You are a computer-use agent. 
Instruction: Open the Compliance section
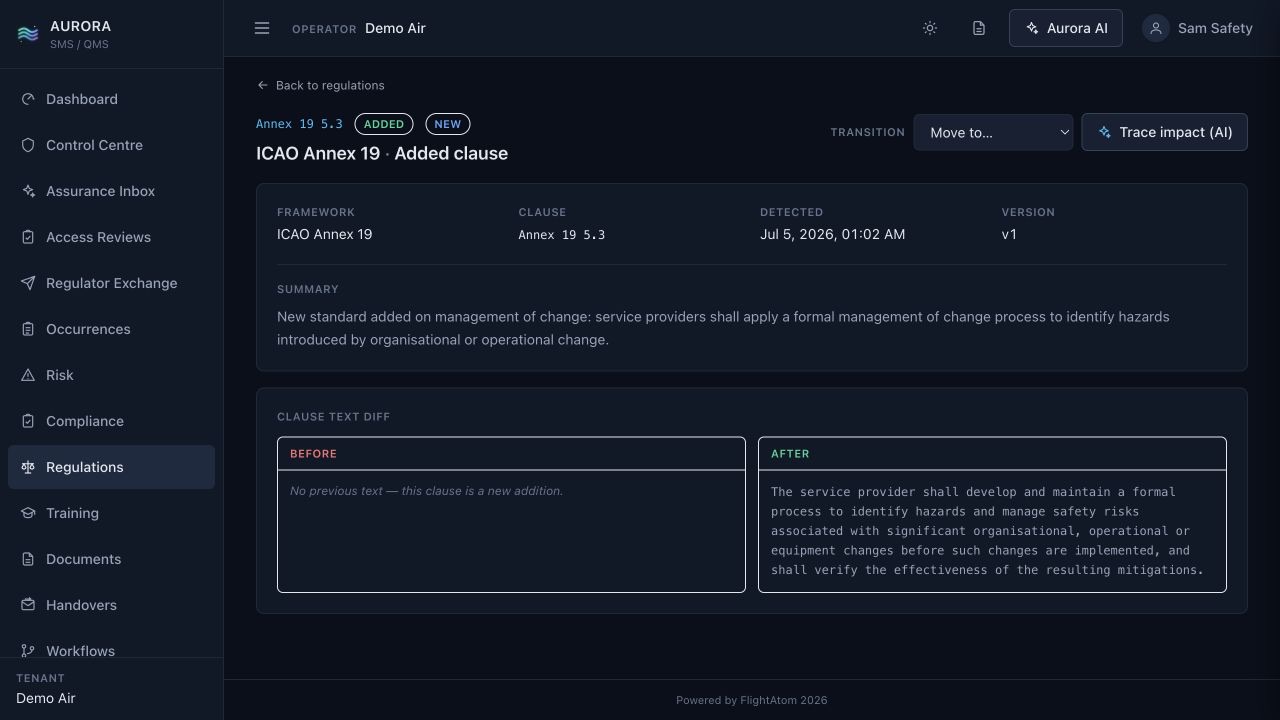coord(111,421)
